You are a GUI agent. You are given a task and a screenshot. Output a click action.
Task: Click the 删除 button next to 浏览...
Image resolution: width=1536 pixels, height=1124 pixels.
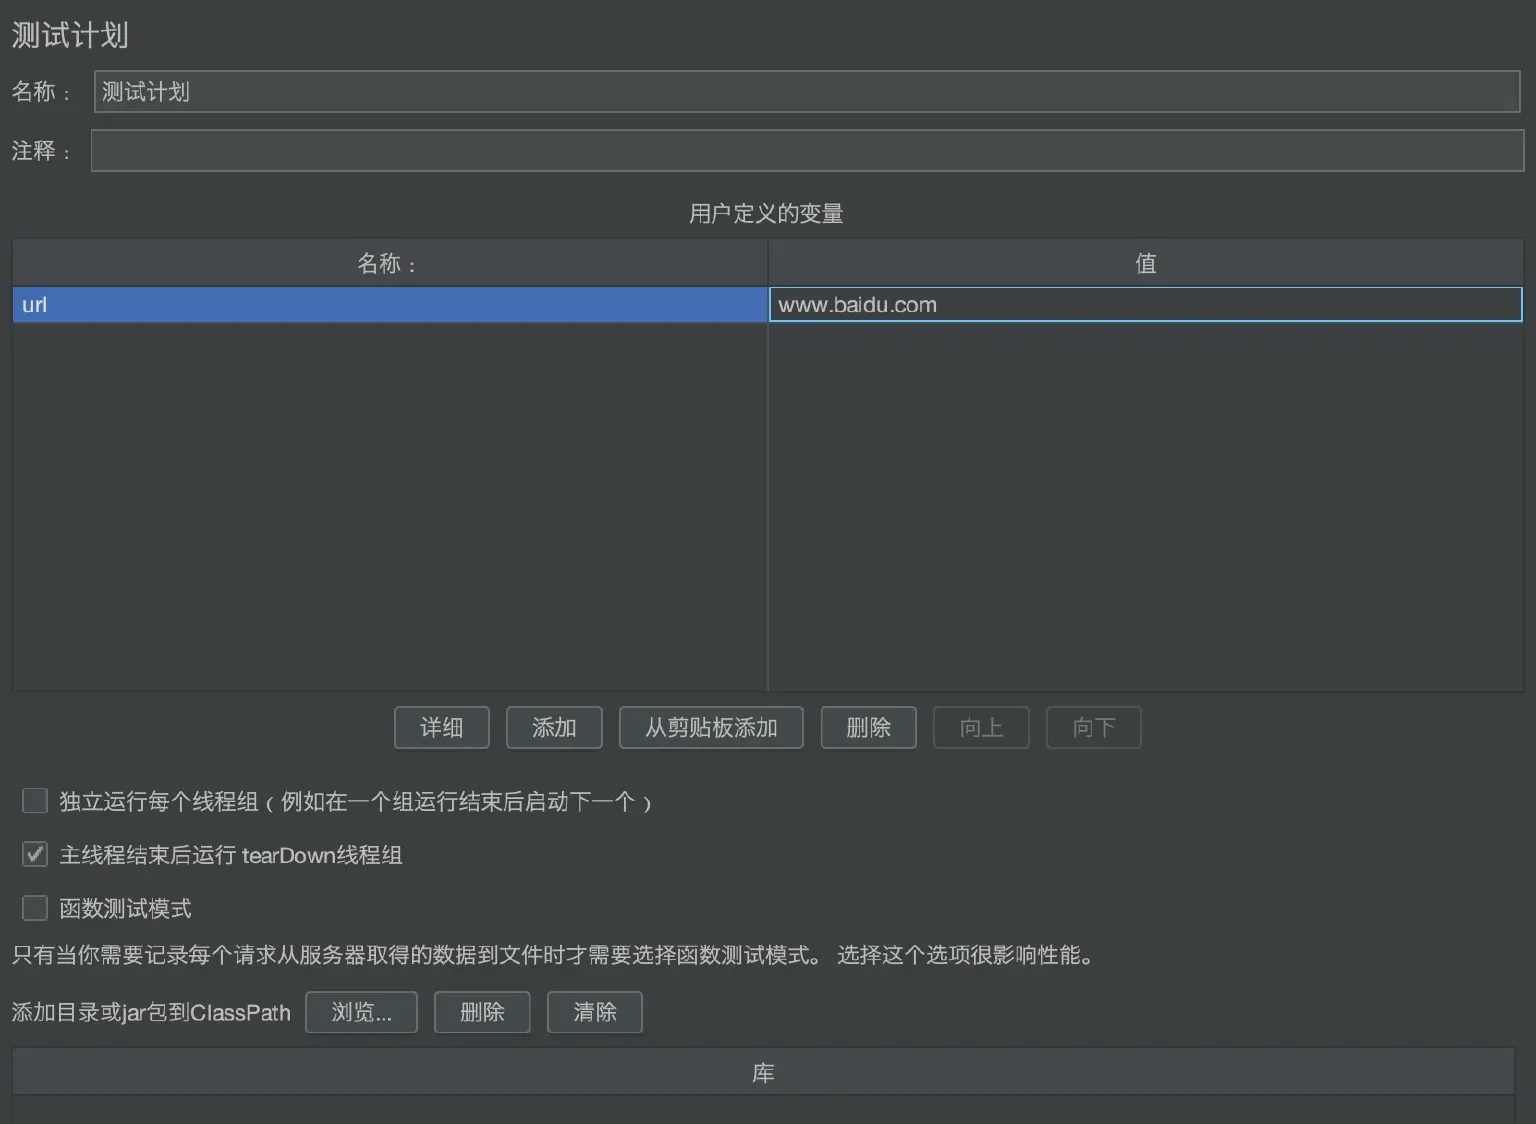[x=482, y=1012]
